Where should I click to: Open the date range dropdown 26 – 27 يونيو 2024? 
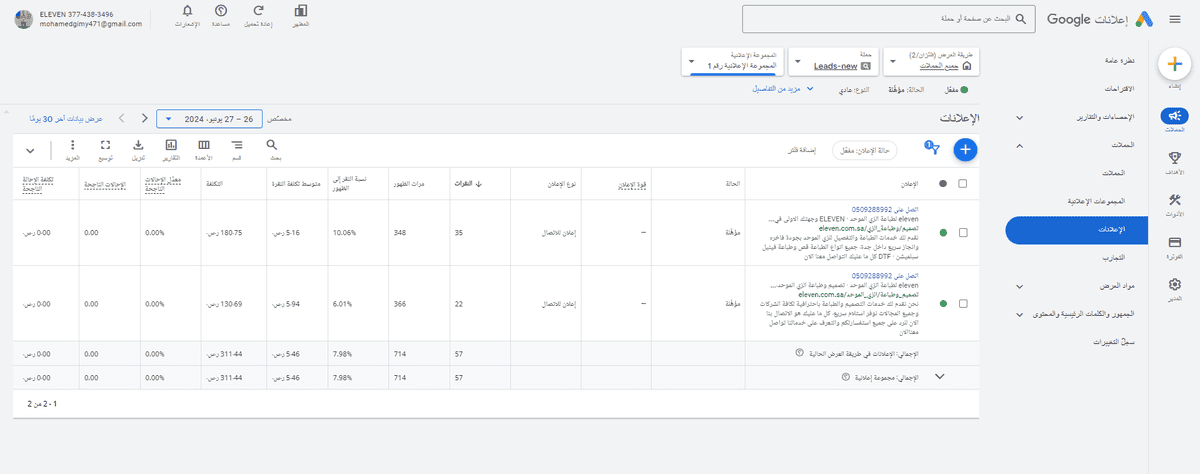[211, 119]
